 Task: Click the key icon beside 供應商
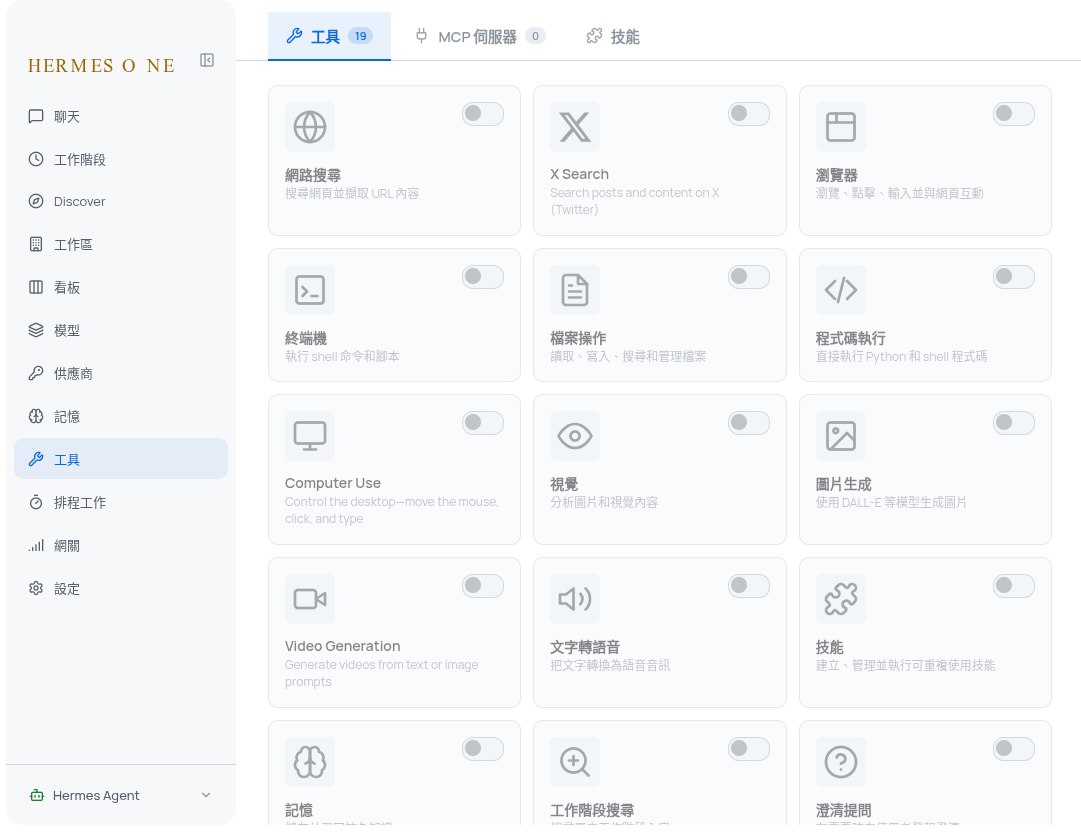coord(36,373)
